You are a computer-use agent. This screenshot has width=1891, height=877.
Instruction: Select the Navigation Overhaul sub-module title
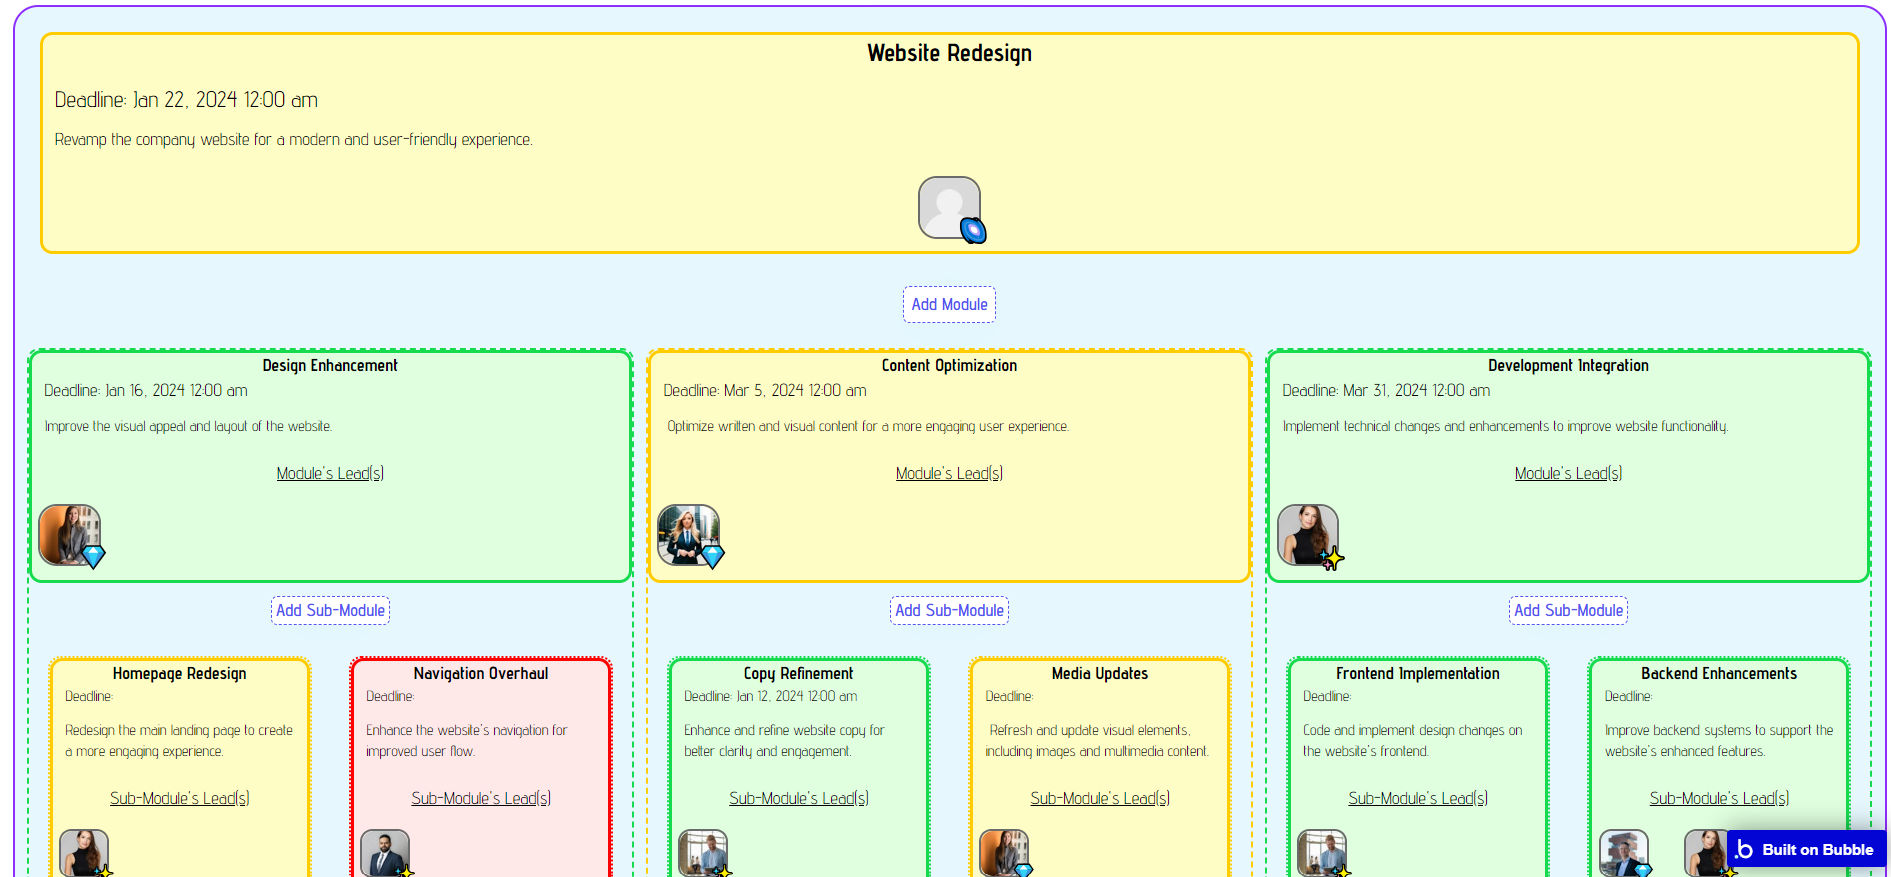(481, 674)
